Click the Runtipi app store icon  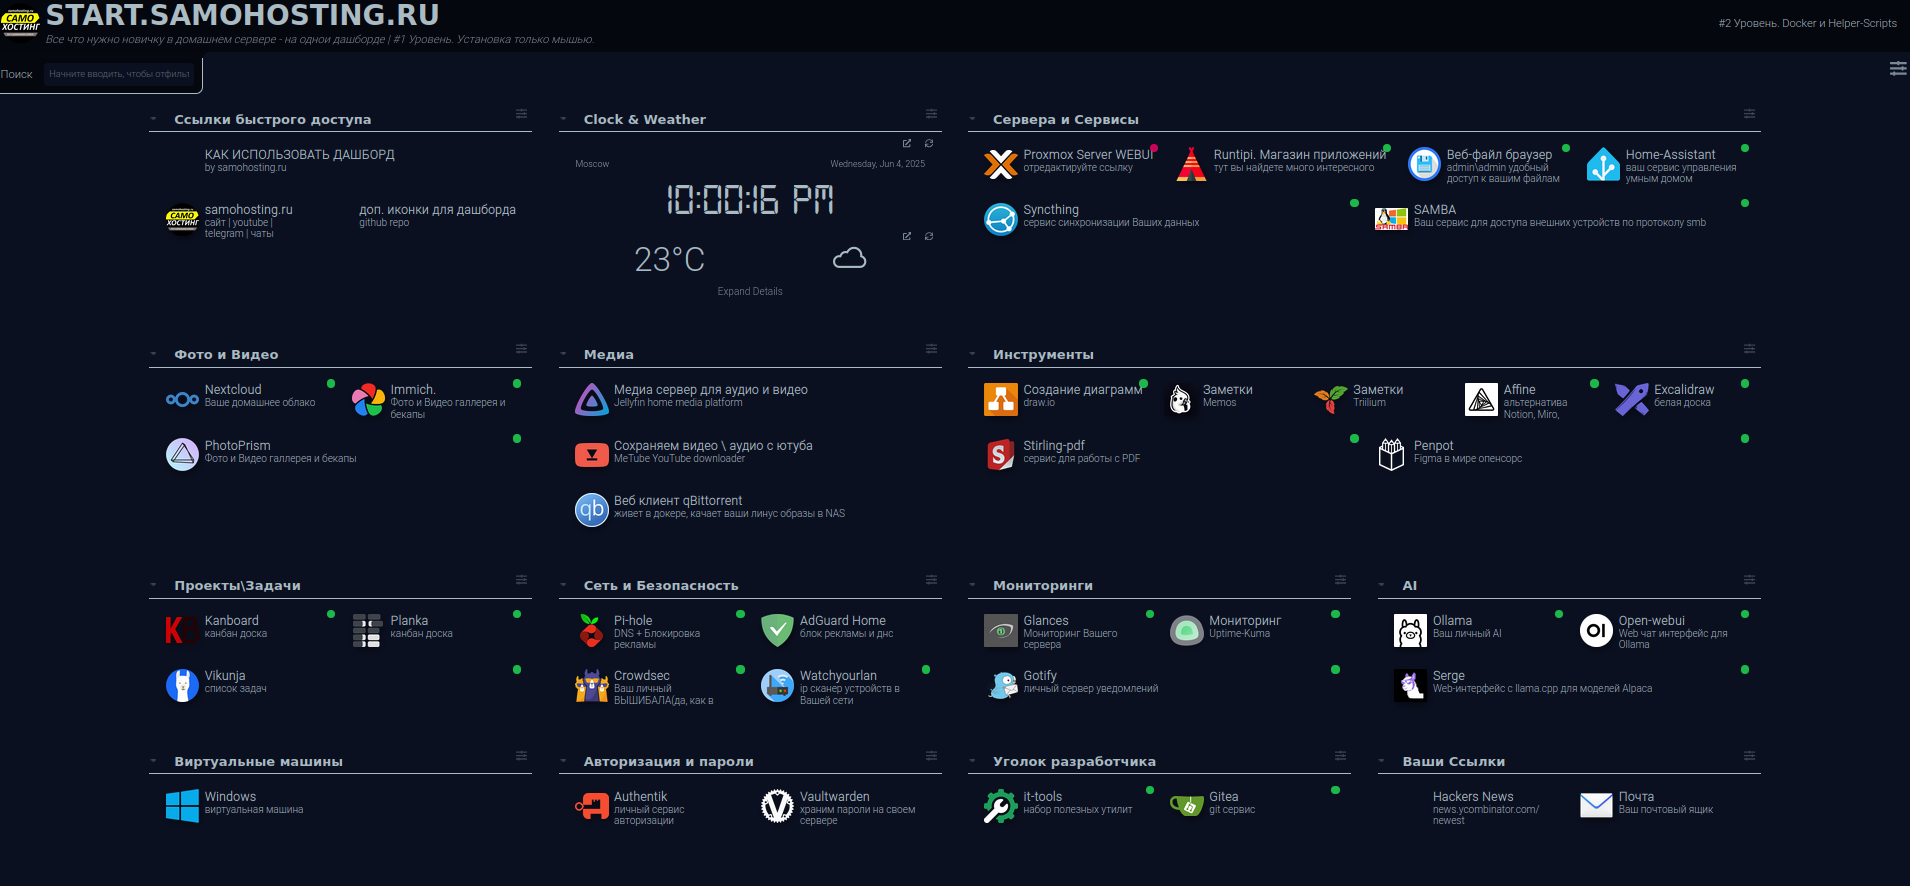point(1191,164)
